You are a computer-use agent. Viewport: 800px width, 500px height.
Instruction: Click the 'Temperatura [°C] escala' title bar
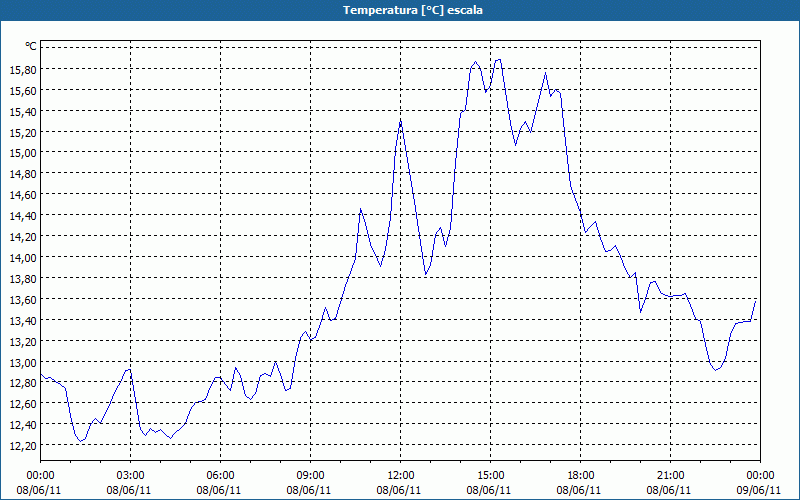pyautogui.click(x=400, y=10)
